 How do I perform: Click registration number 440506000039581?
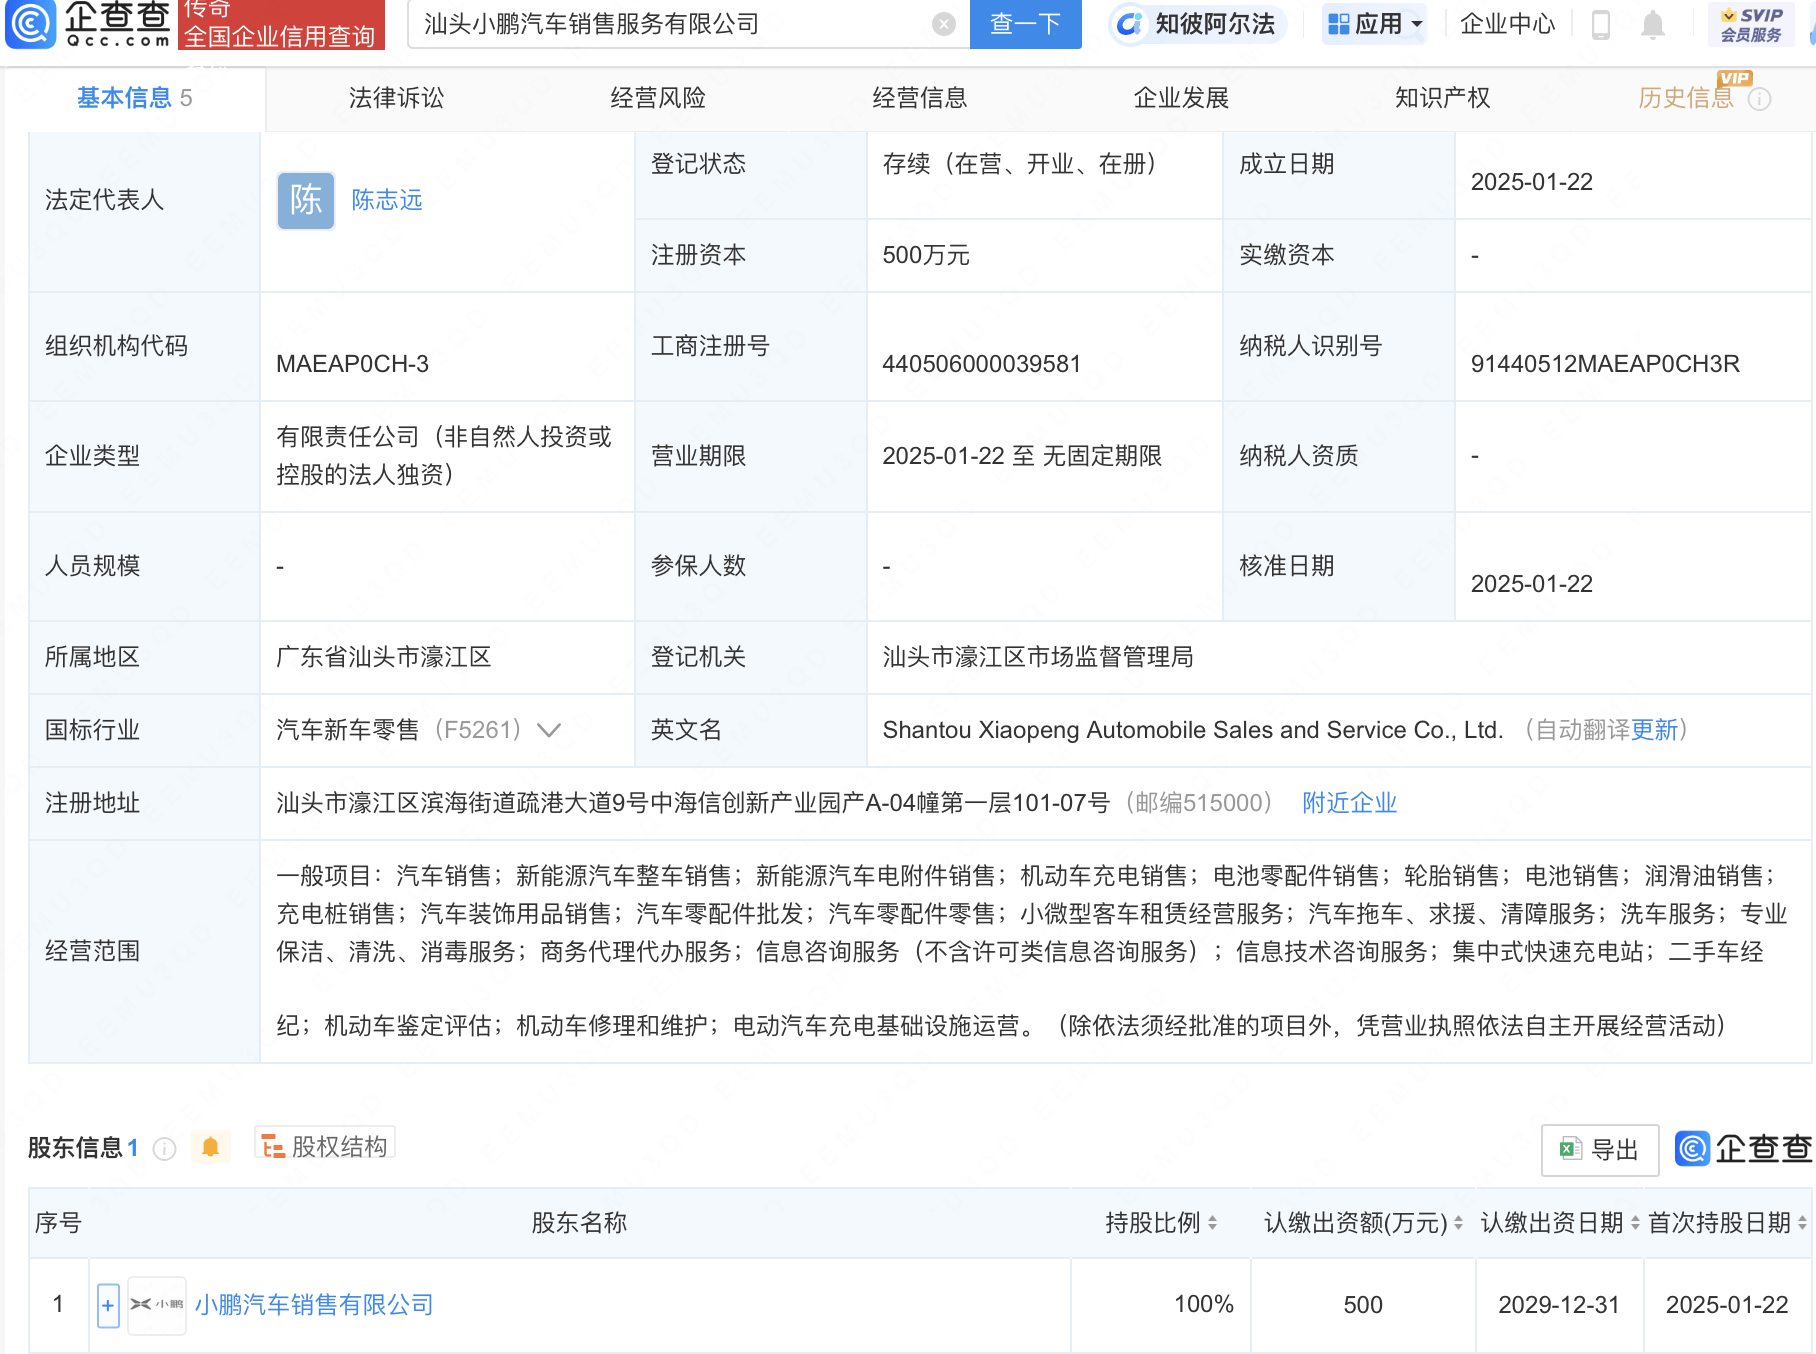tap(981, 364)
